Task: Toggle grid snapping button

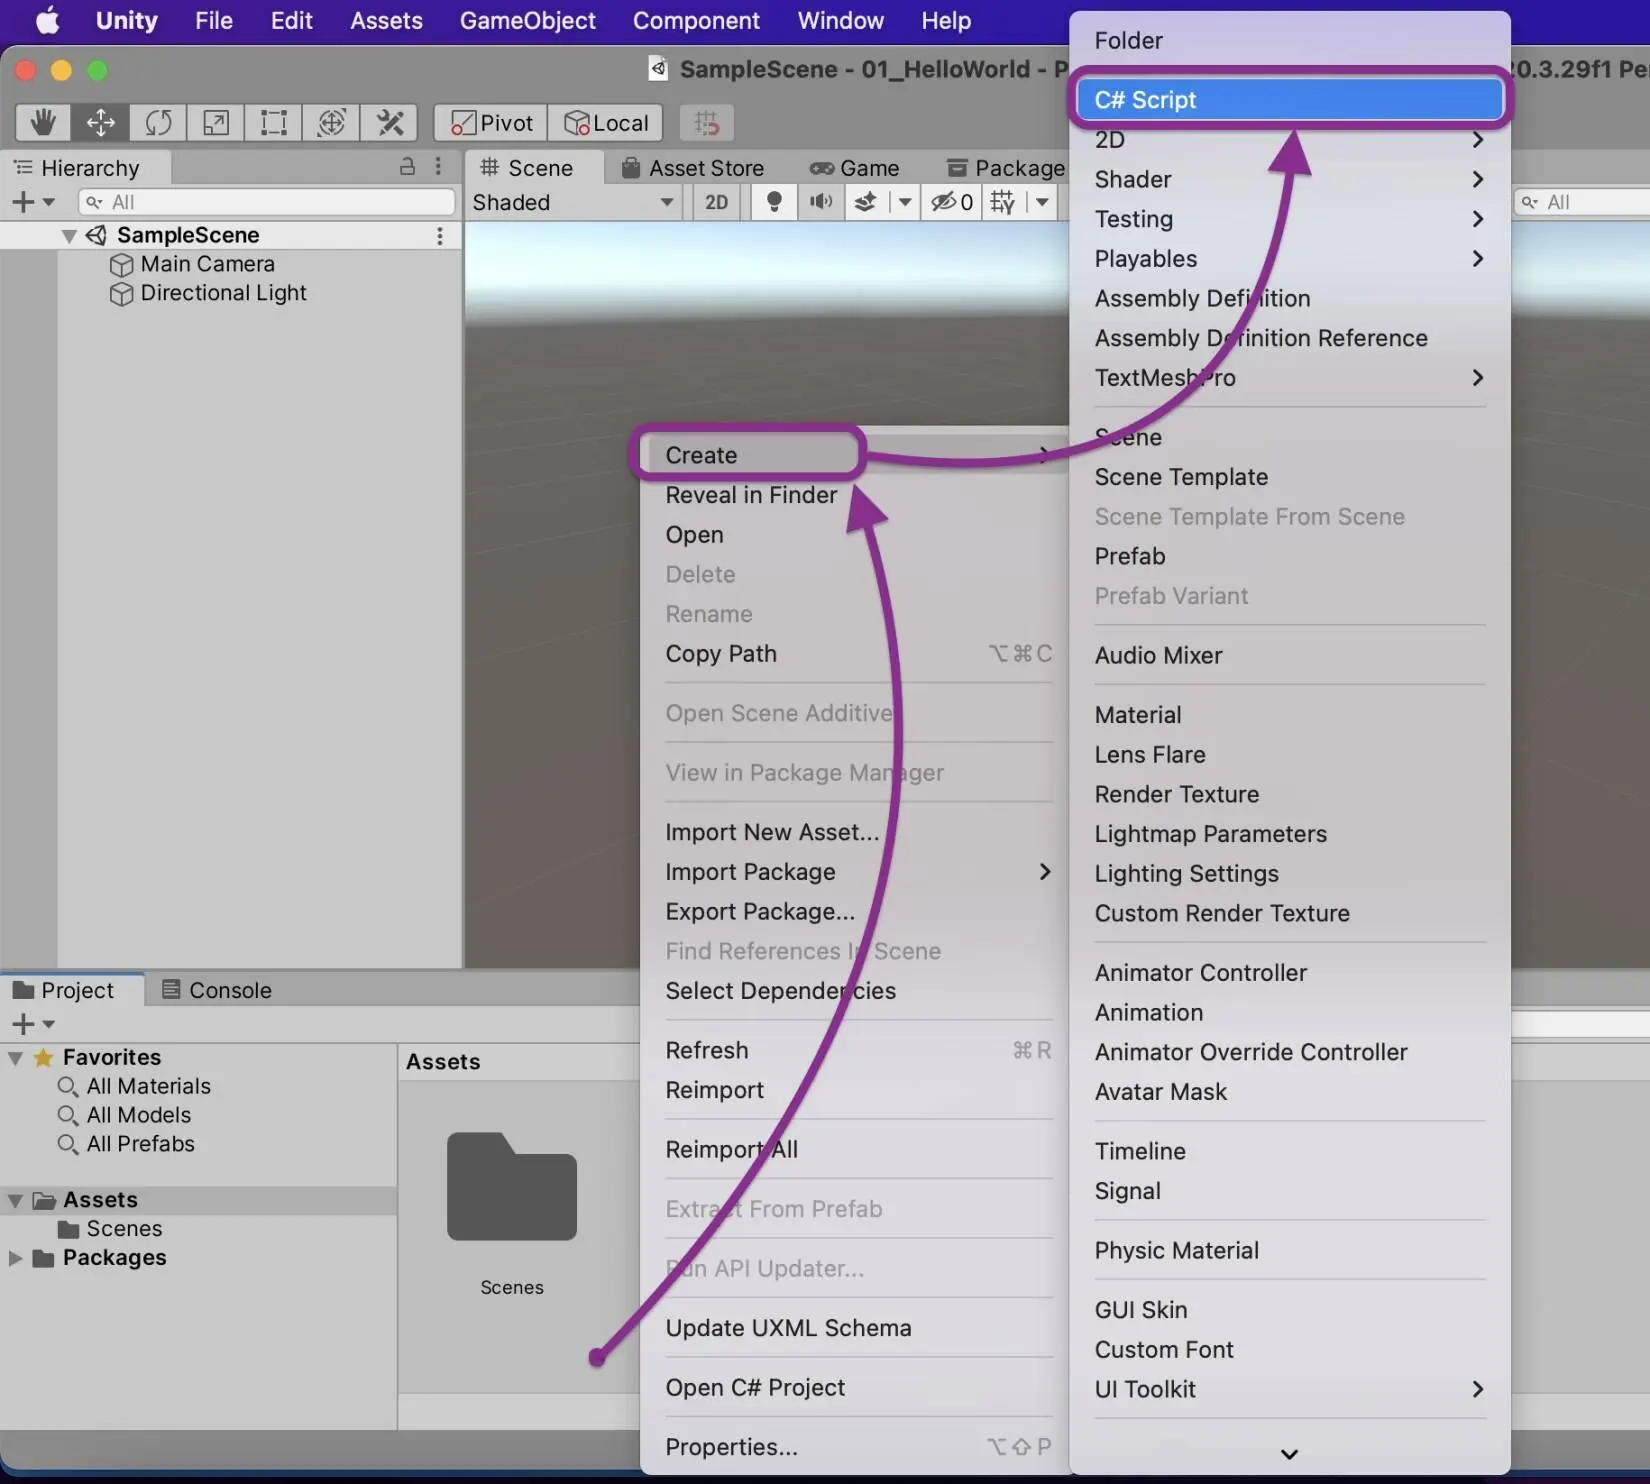Action: click(x=707, y=123)
